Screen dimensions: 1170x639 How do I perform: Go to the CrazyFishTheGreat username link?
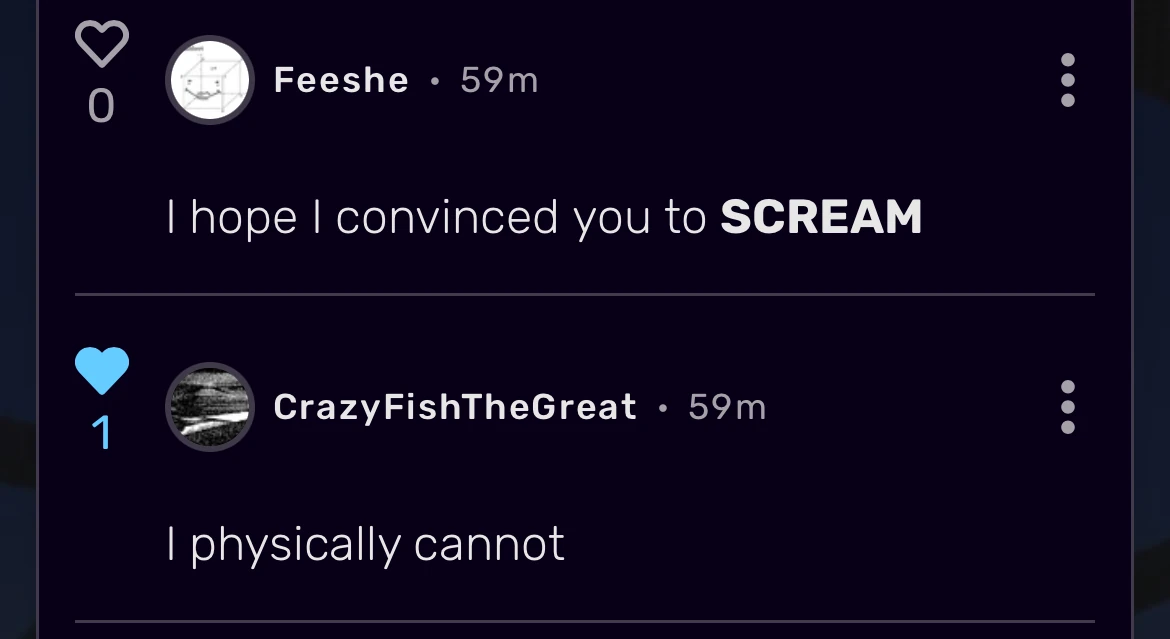[455, 407]
